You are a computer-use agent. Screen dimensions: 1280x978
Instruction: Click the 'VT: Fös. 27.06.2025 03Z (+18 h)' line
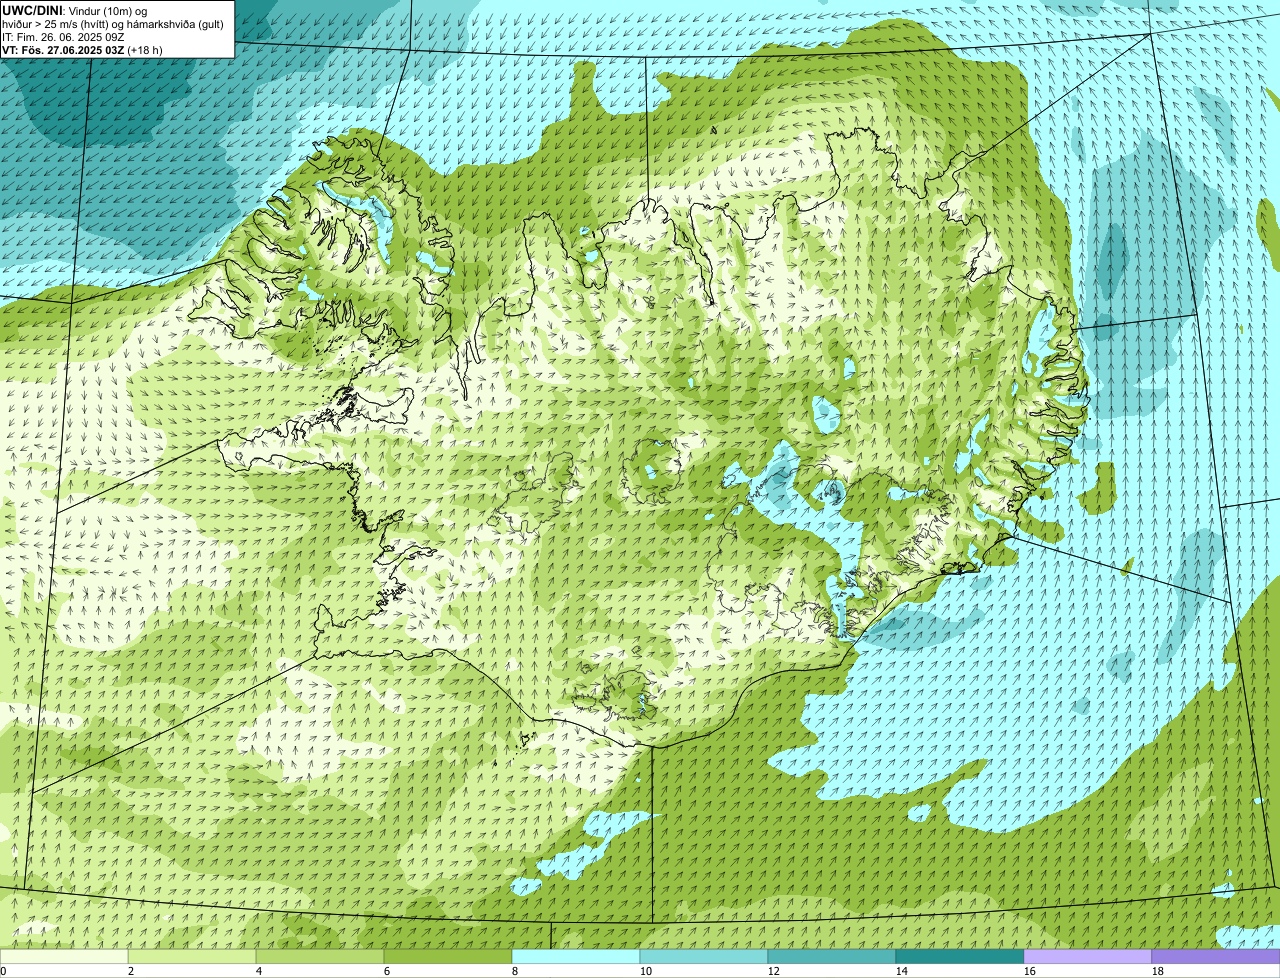[x=82, y=50]
